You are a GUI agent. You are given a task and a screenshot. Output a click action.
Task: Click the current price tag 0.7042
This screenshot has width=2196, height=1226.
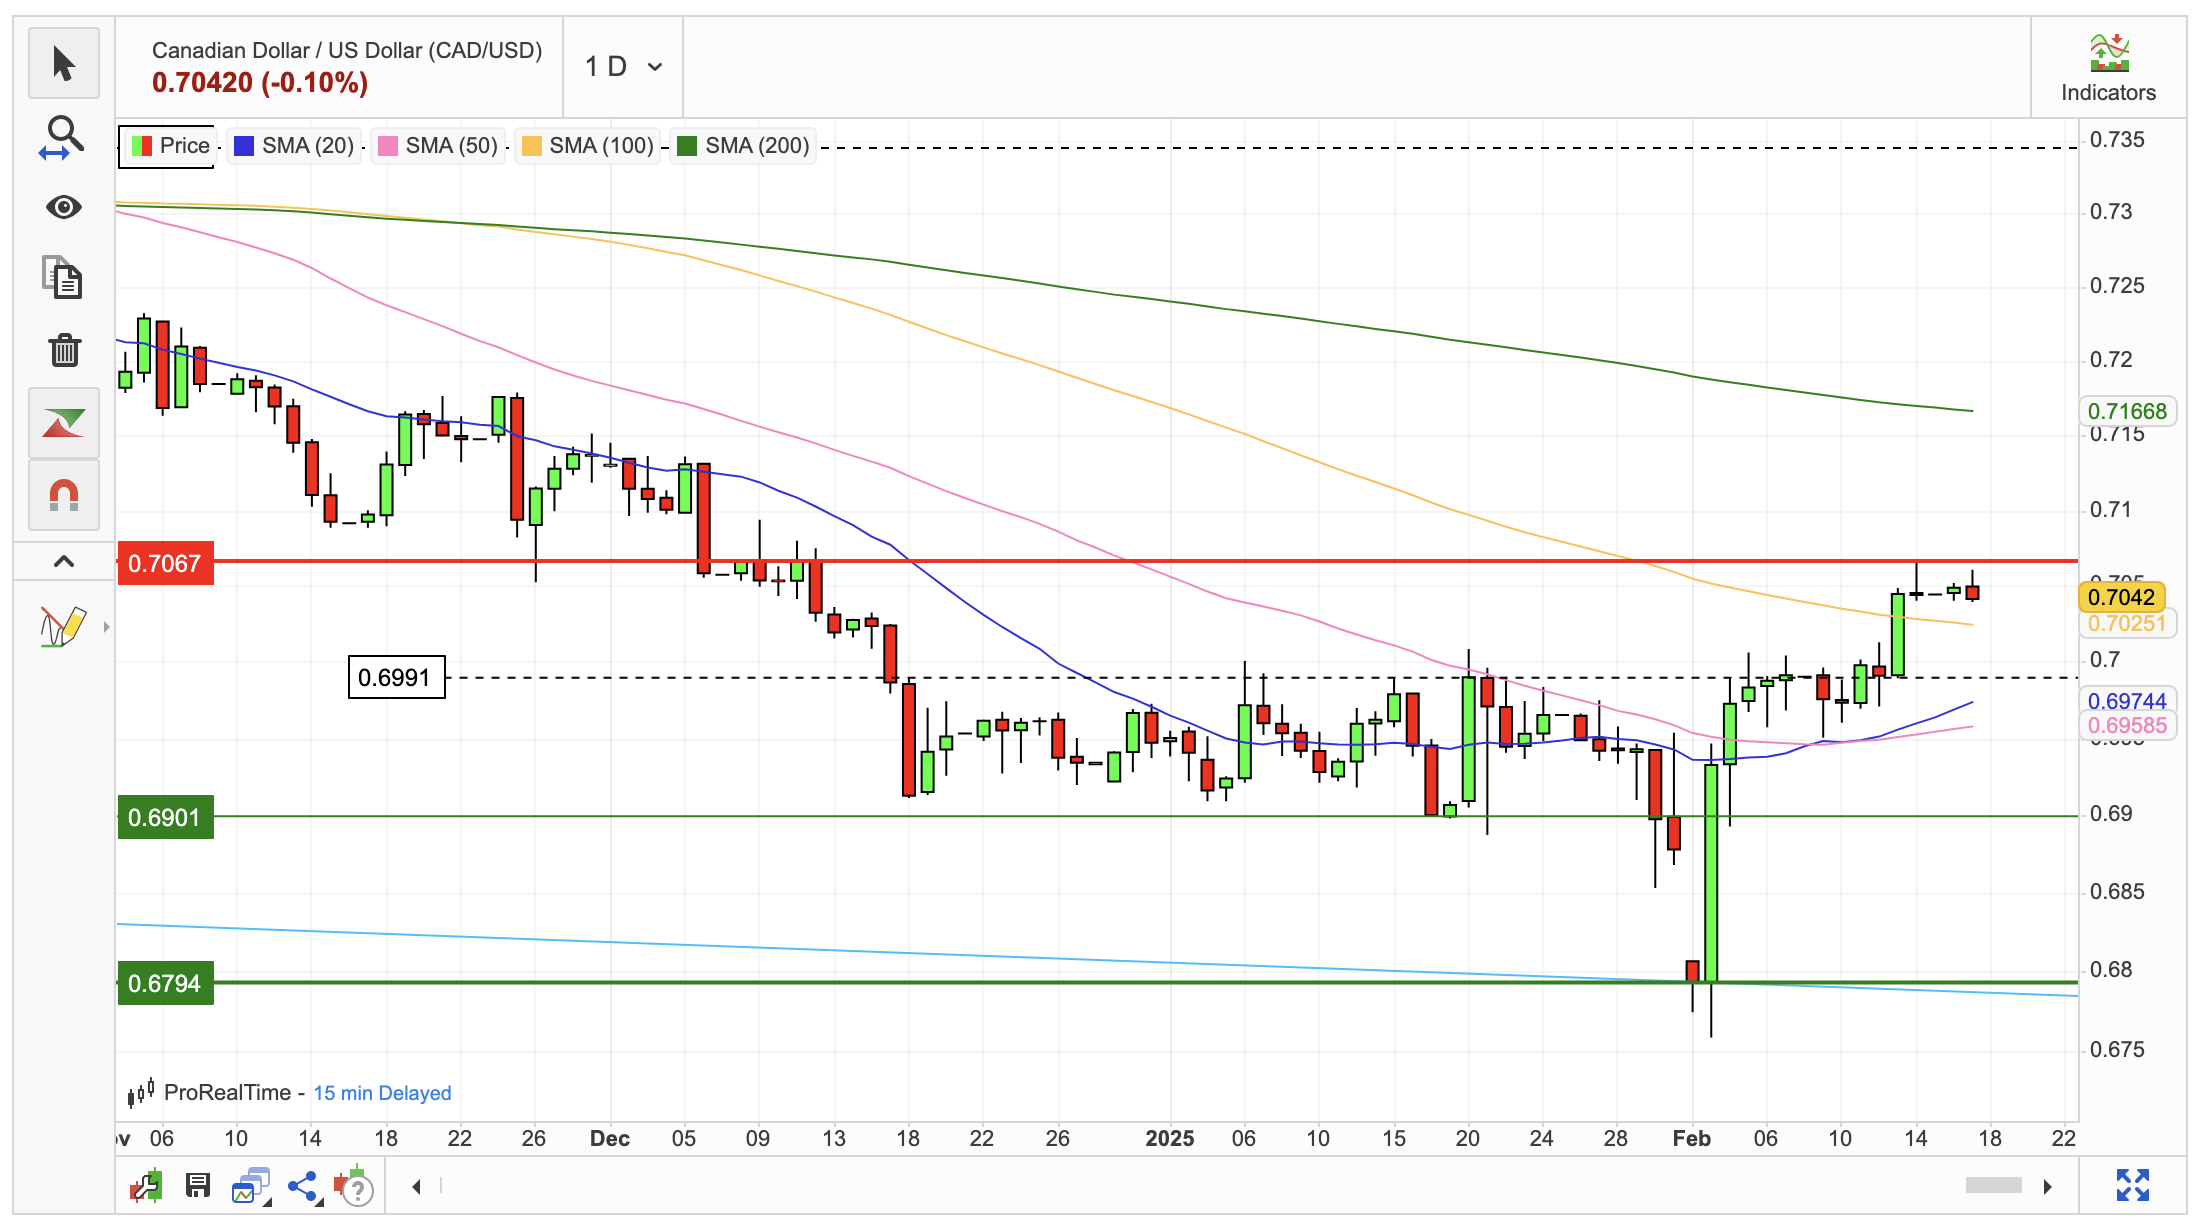(x=2122, y=598)
